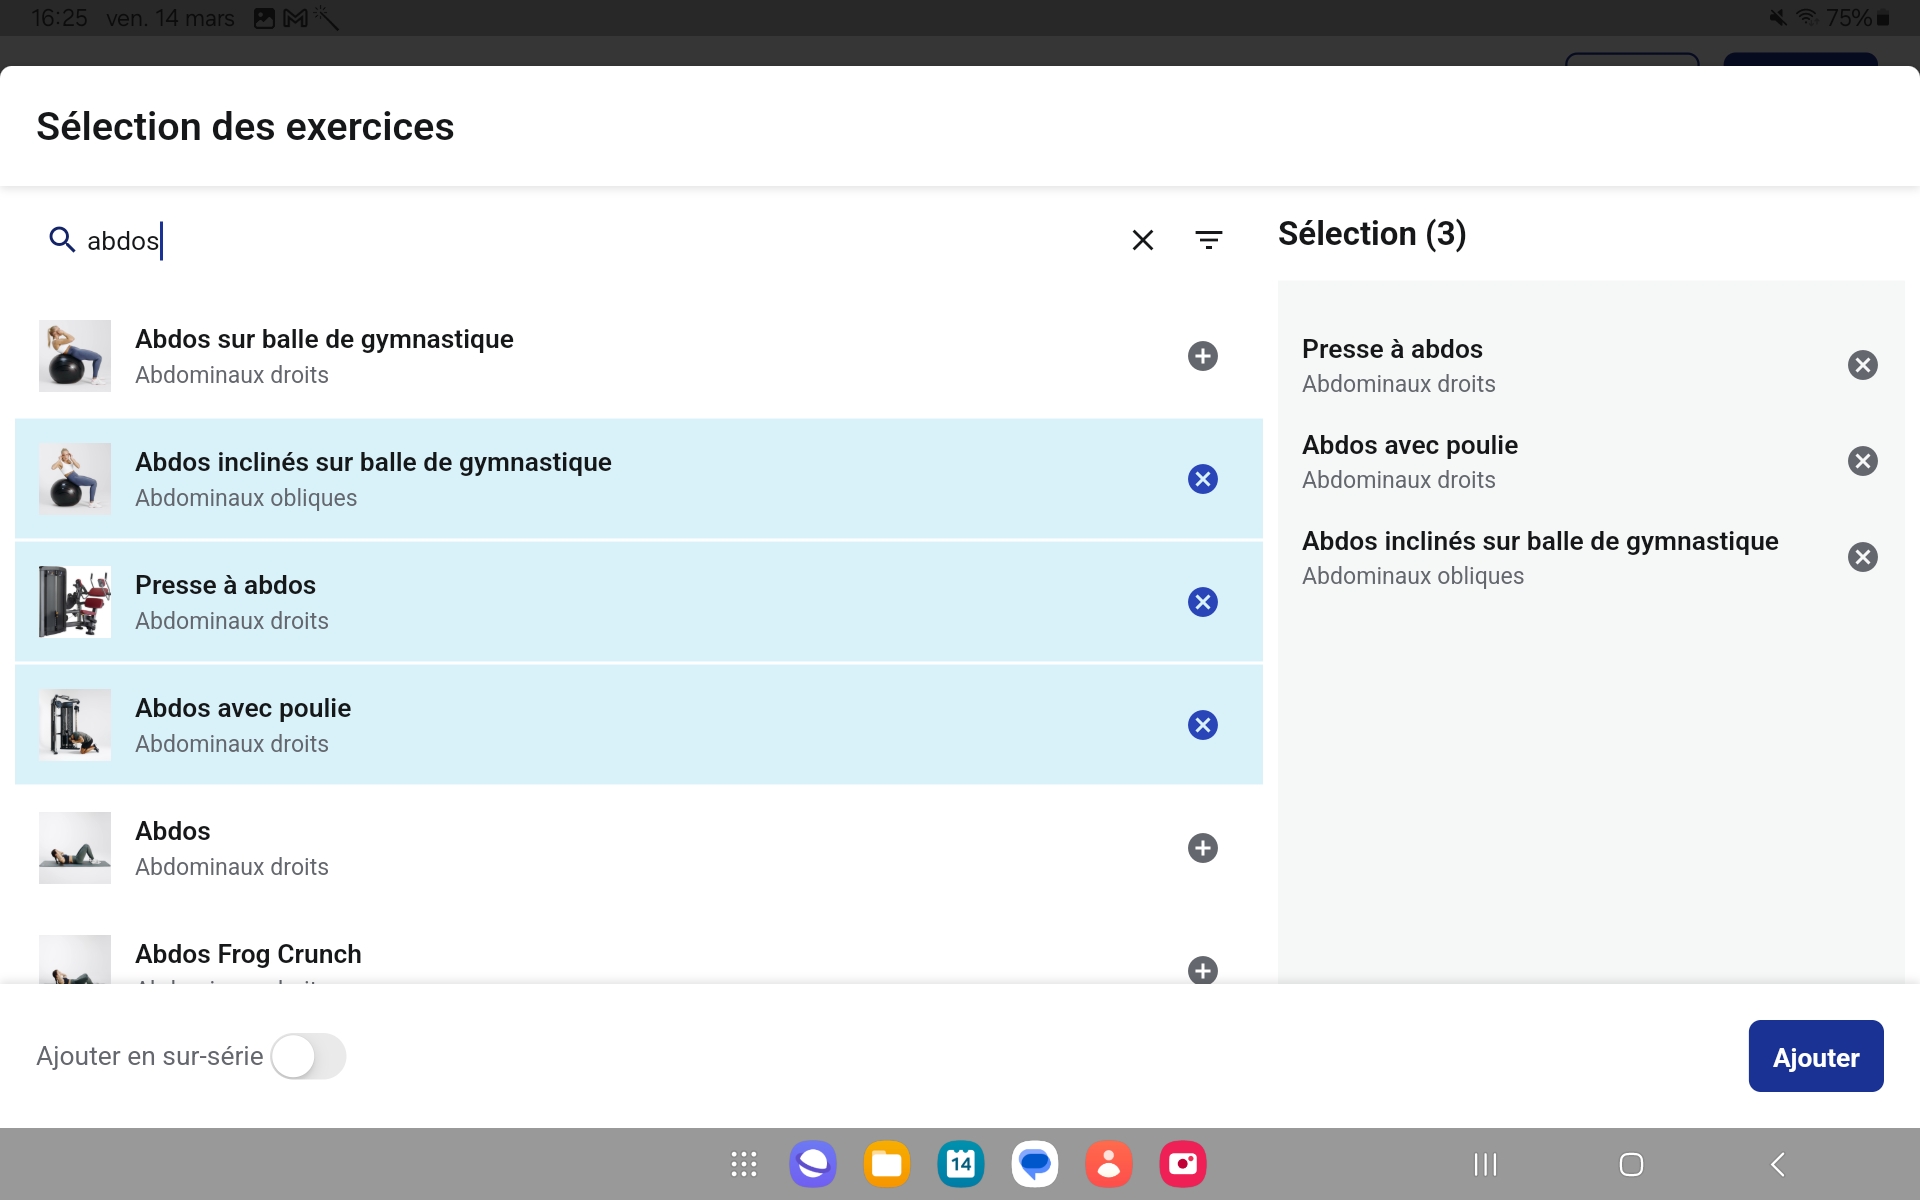Open the My Files folder icon in the taskbar

[x=887, y=1164]
